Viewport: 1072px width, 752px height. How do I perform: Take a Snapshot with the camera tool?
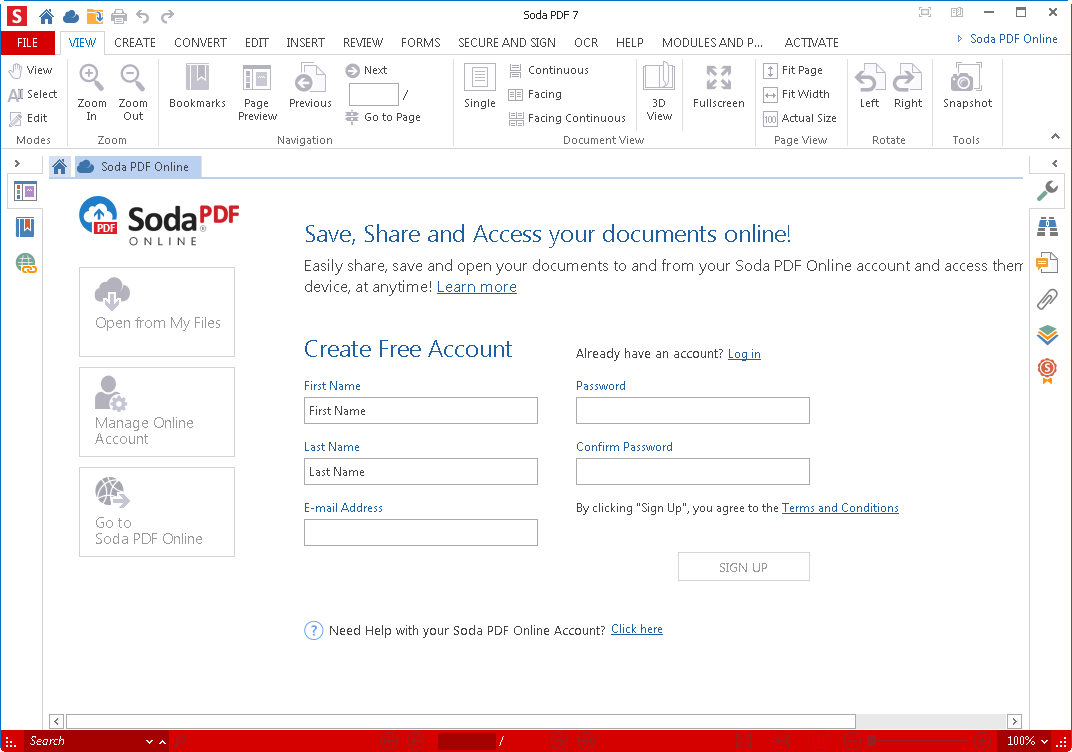[x=967, y=87]
